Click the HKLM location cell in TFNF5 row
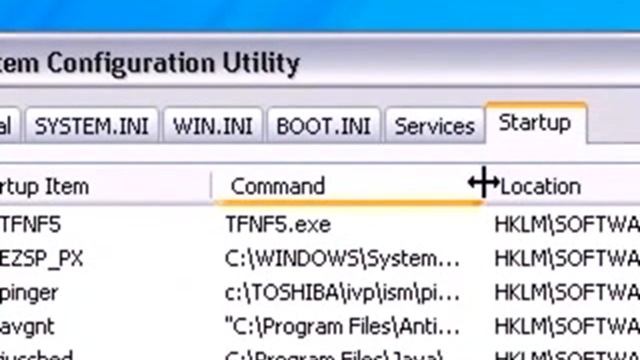Screen dimensions: 640x360 point(567,224)
